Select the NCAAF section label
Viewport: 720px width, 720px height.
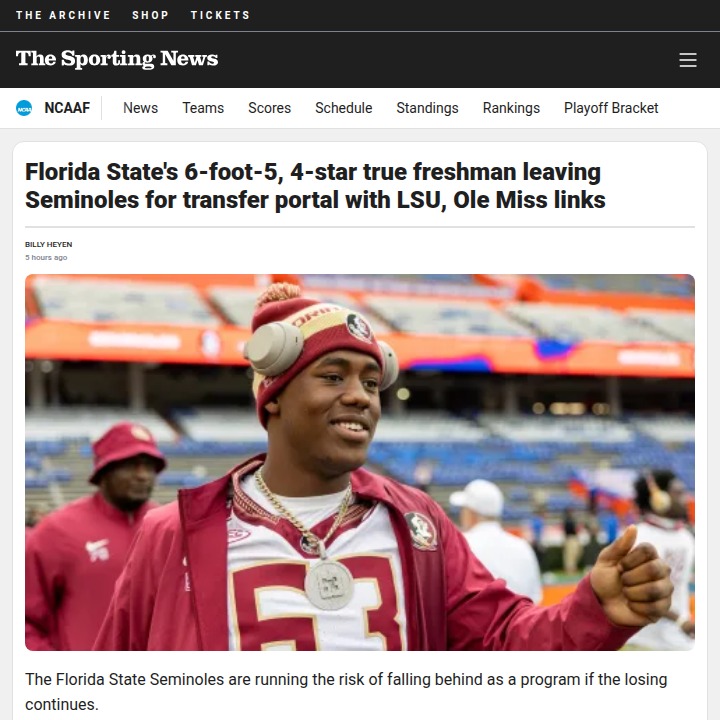67,108
